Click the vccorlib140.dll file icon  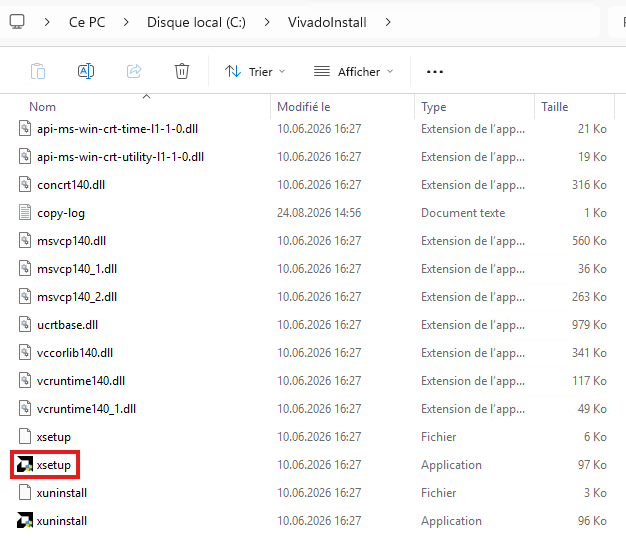tap(25, 352)
